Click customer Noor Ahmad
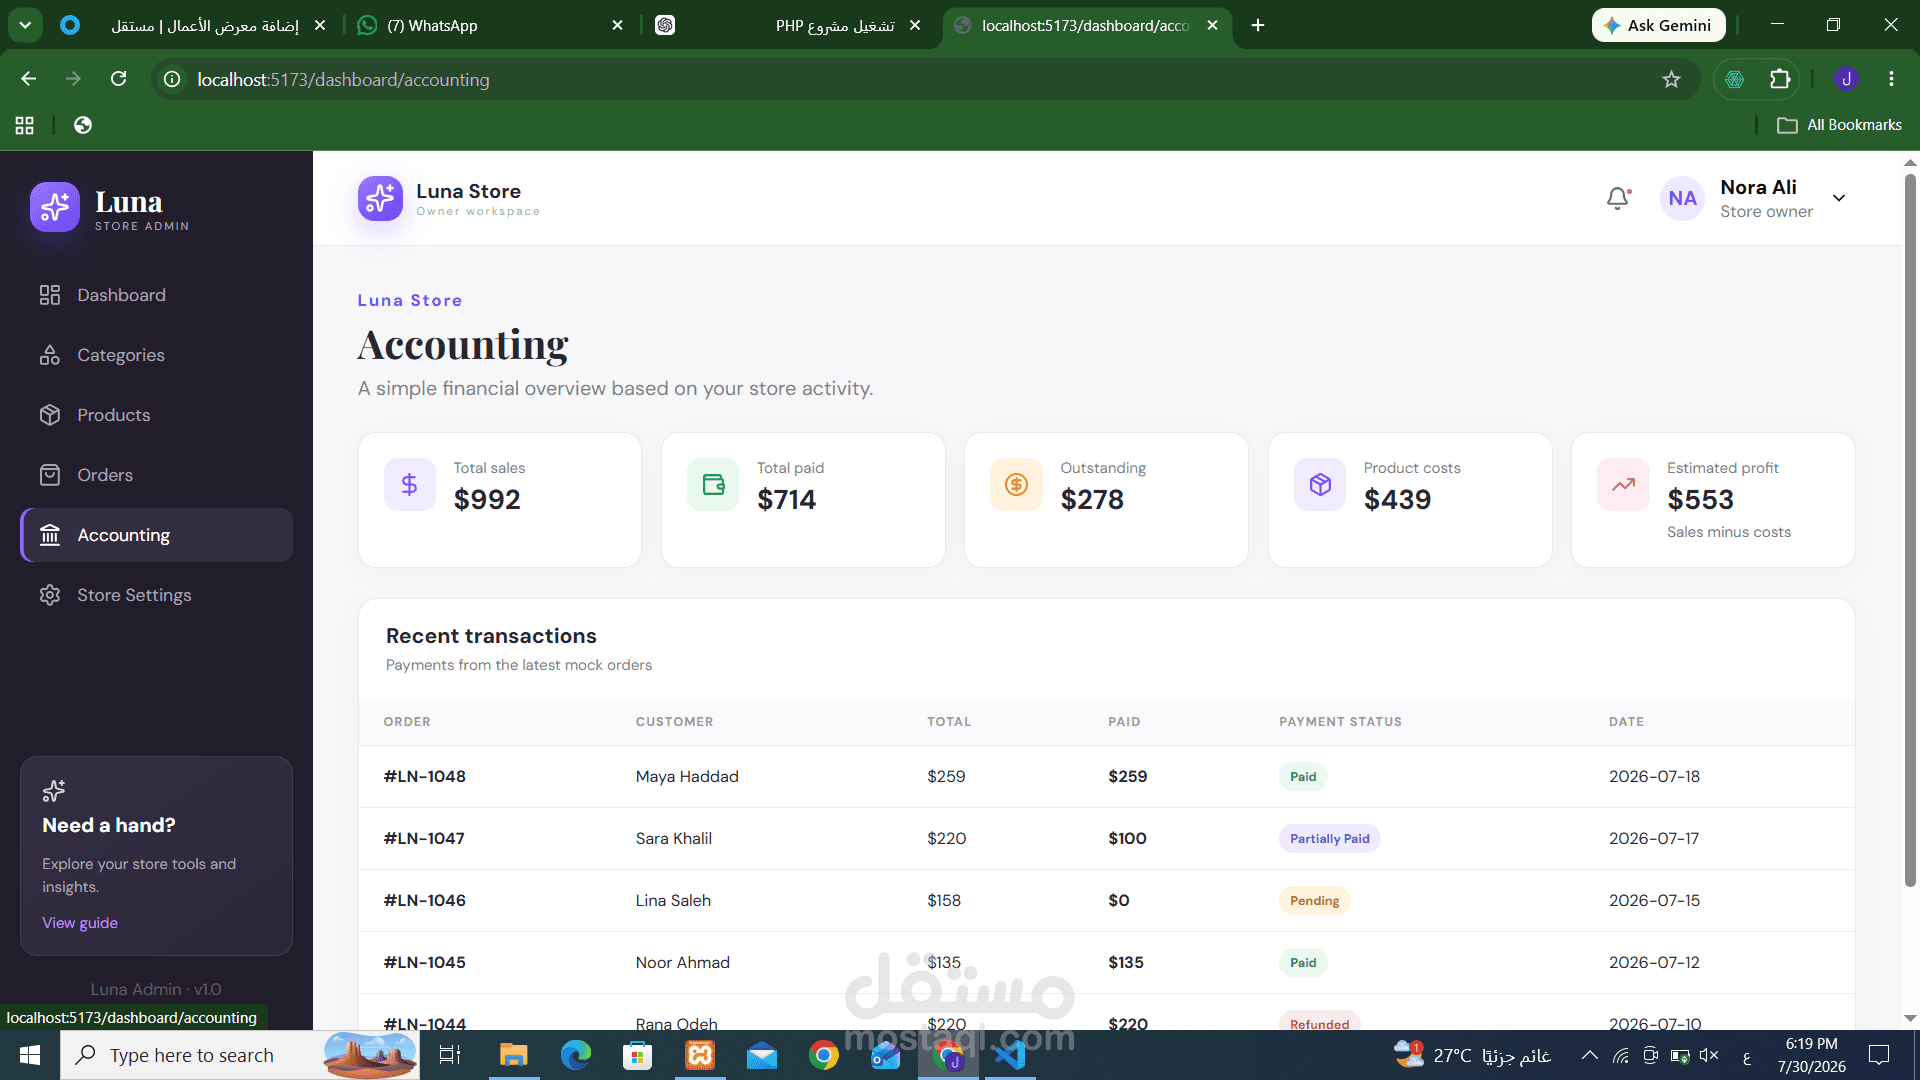1920x1080 pixels. tap(683, 963)
